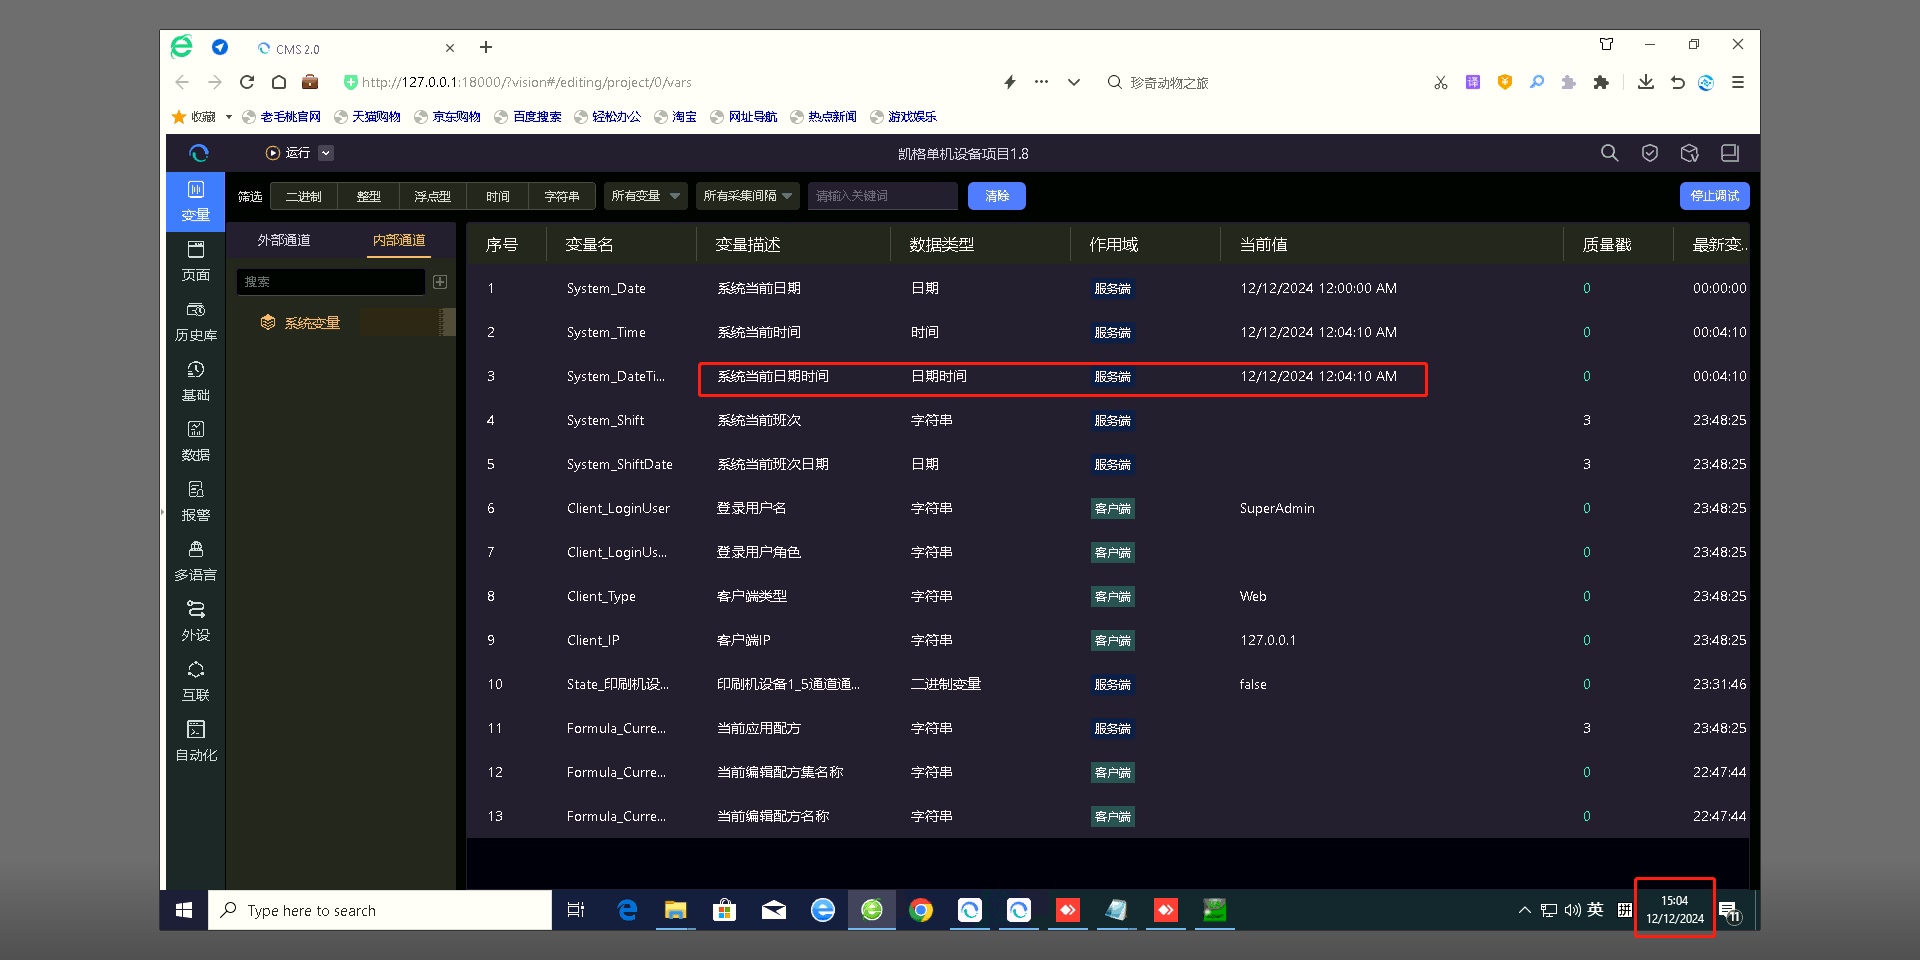This screenshot has height=960, width=1920.
Task: Open the 变量 (variables) sidebar section
Action: [196, 201]
